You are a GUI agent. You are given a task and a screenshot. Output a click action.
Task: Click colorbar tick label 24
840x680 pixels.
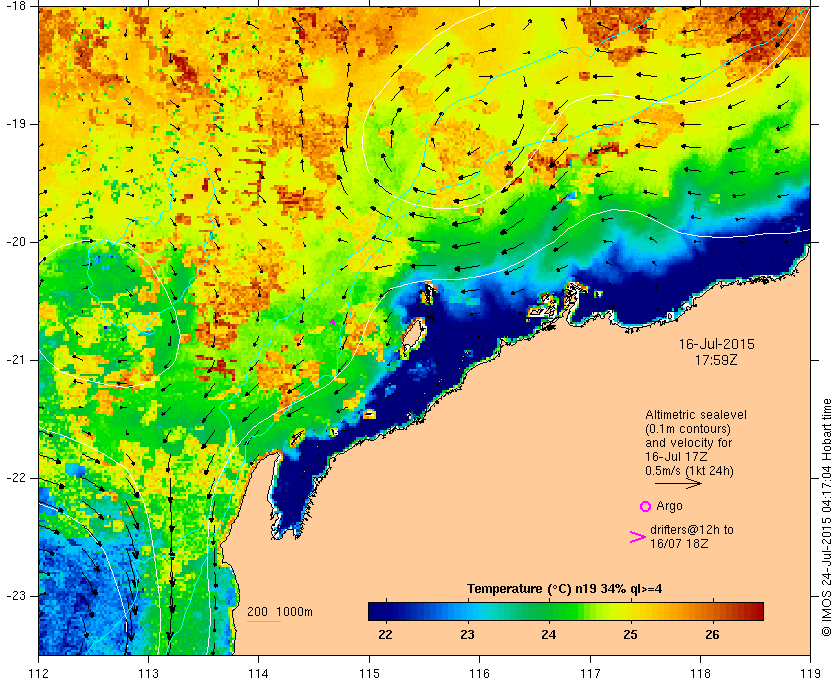click(x=549, y=635)
